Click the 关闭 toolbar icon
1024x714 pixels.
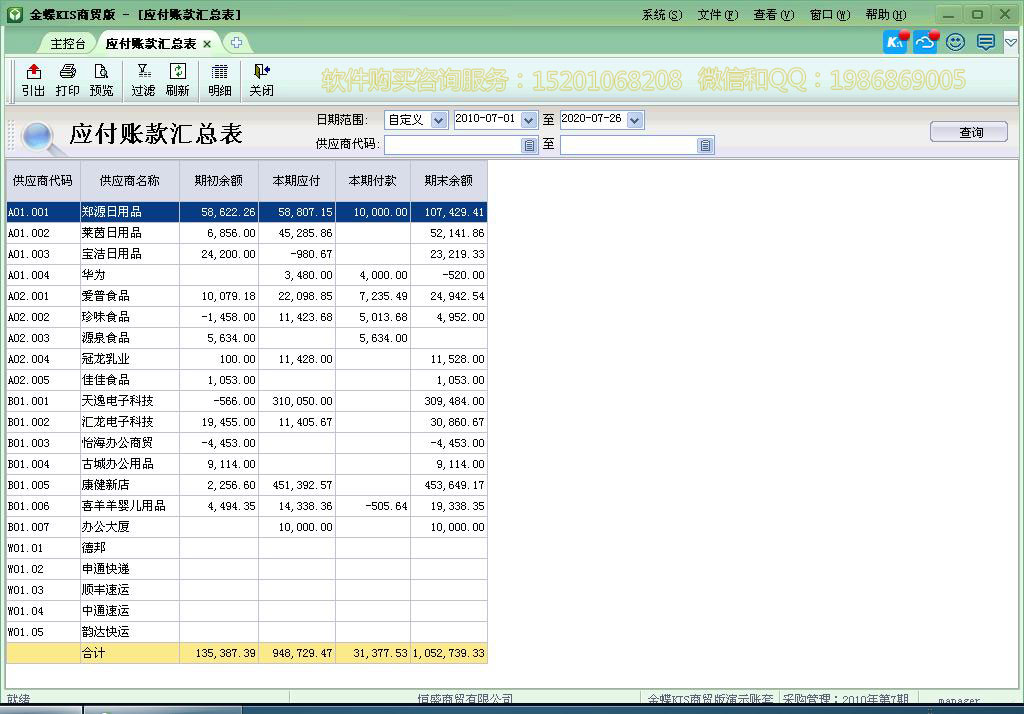[x=261, y=80]
